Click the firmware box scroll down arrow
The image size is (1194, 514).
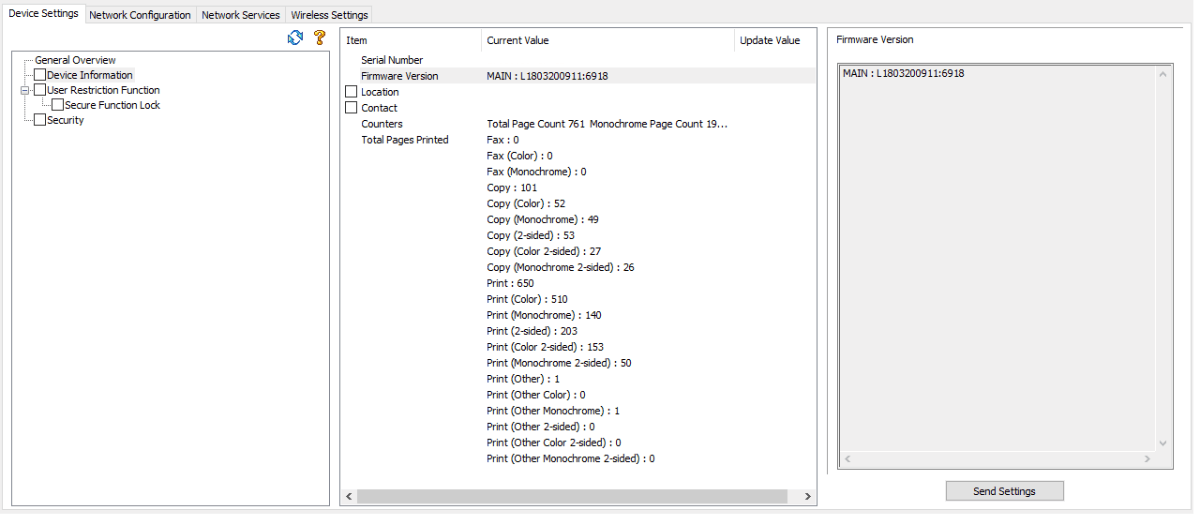pos(1161,443)
